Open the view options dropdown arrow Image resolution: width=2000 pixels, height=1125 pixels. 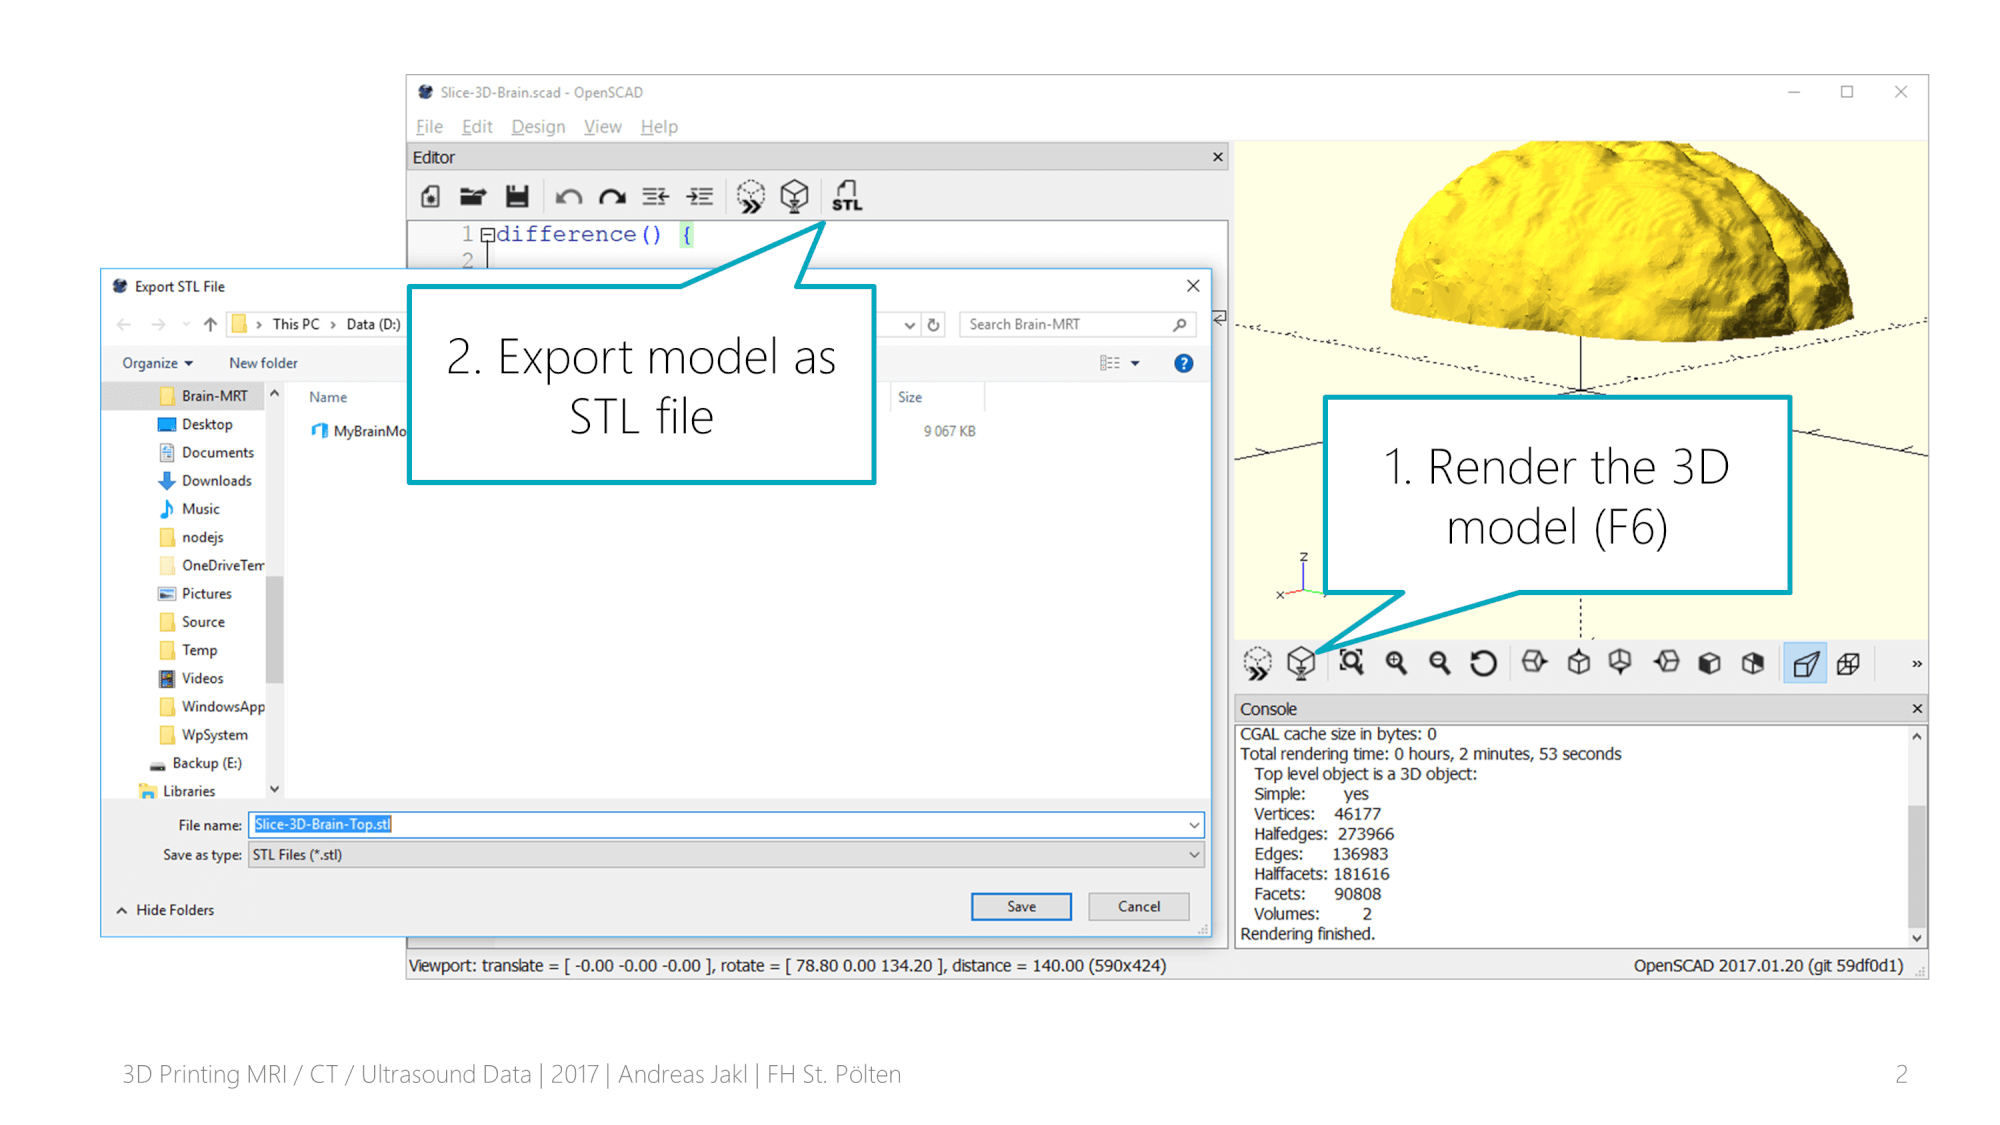point(1135,363)
